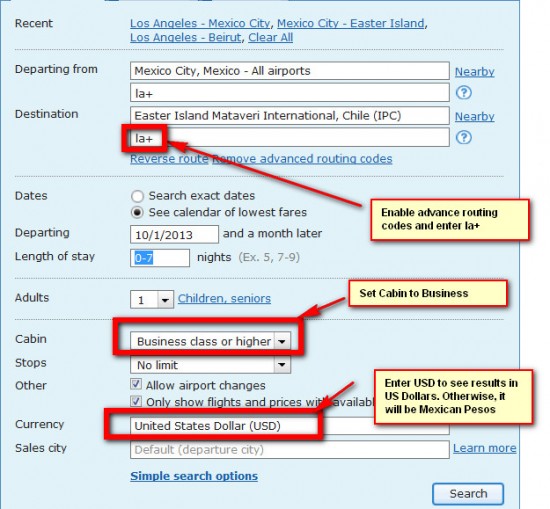Select Search exact dates radio button

137,196
